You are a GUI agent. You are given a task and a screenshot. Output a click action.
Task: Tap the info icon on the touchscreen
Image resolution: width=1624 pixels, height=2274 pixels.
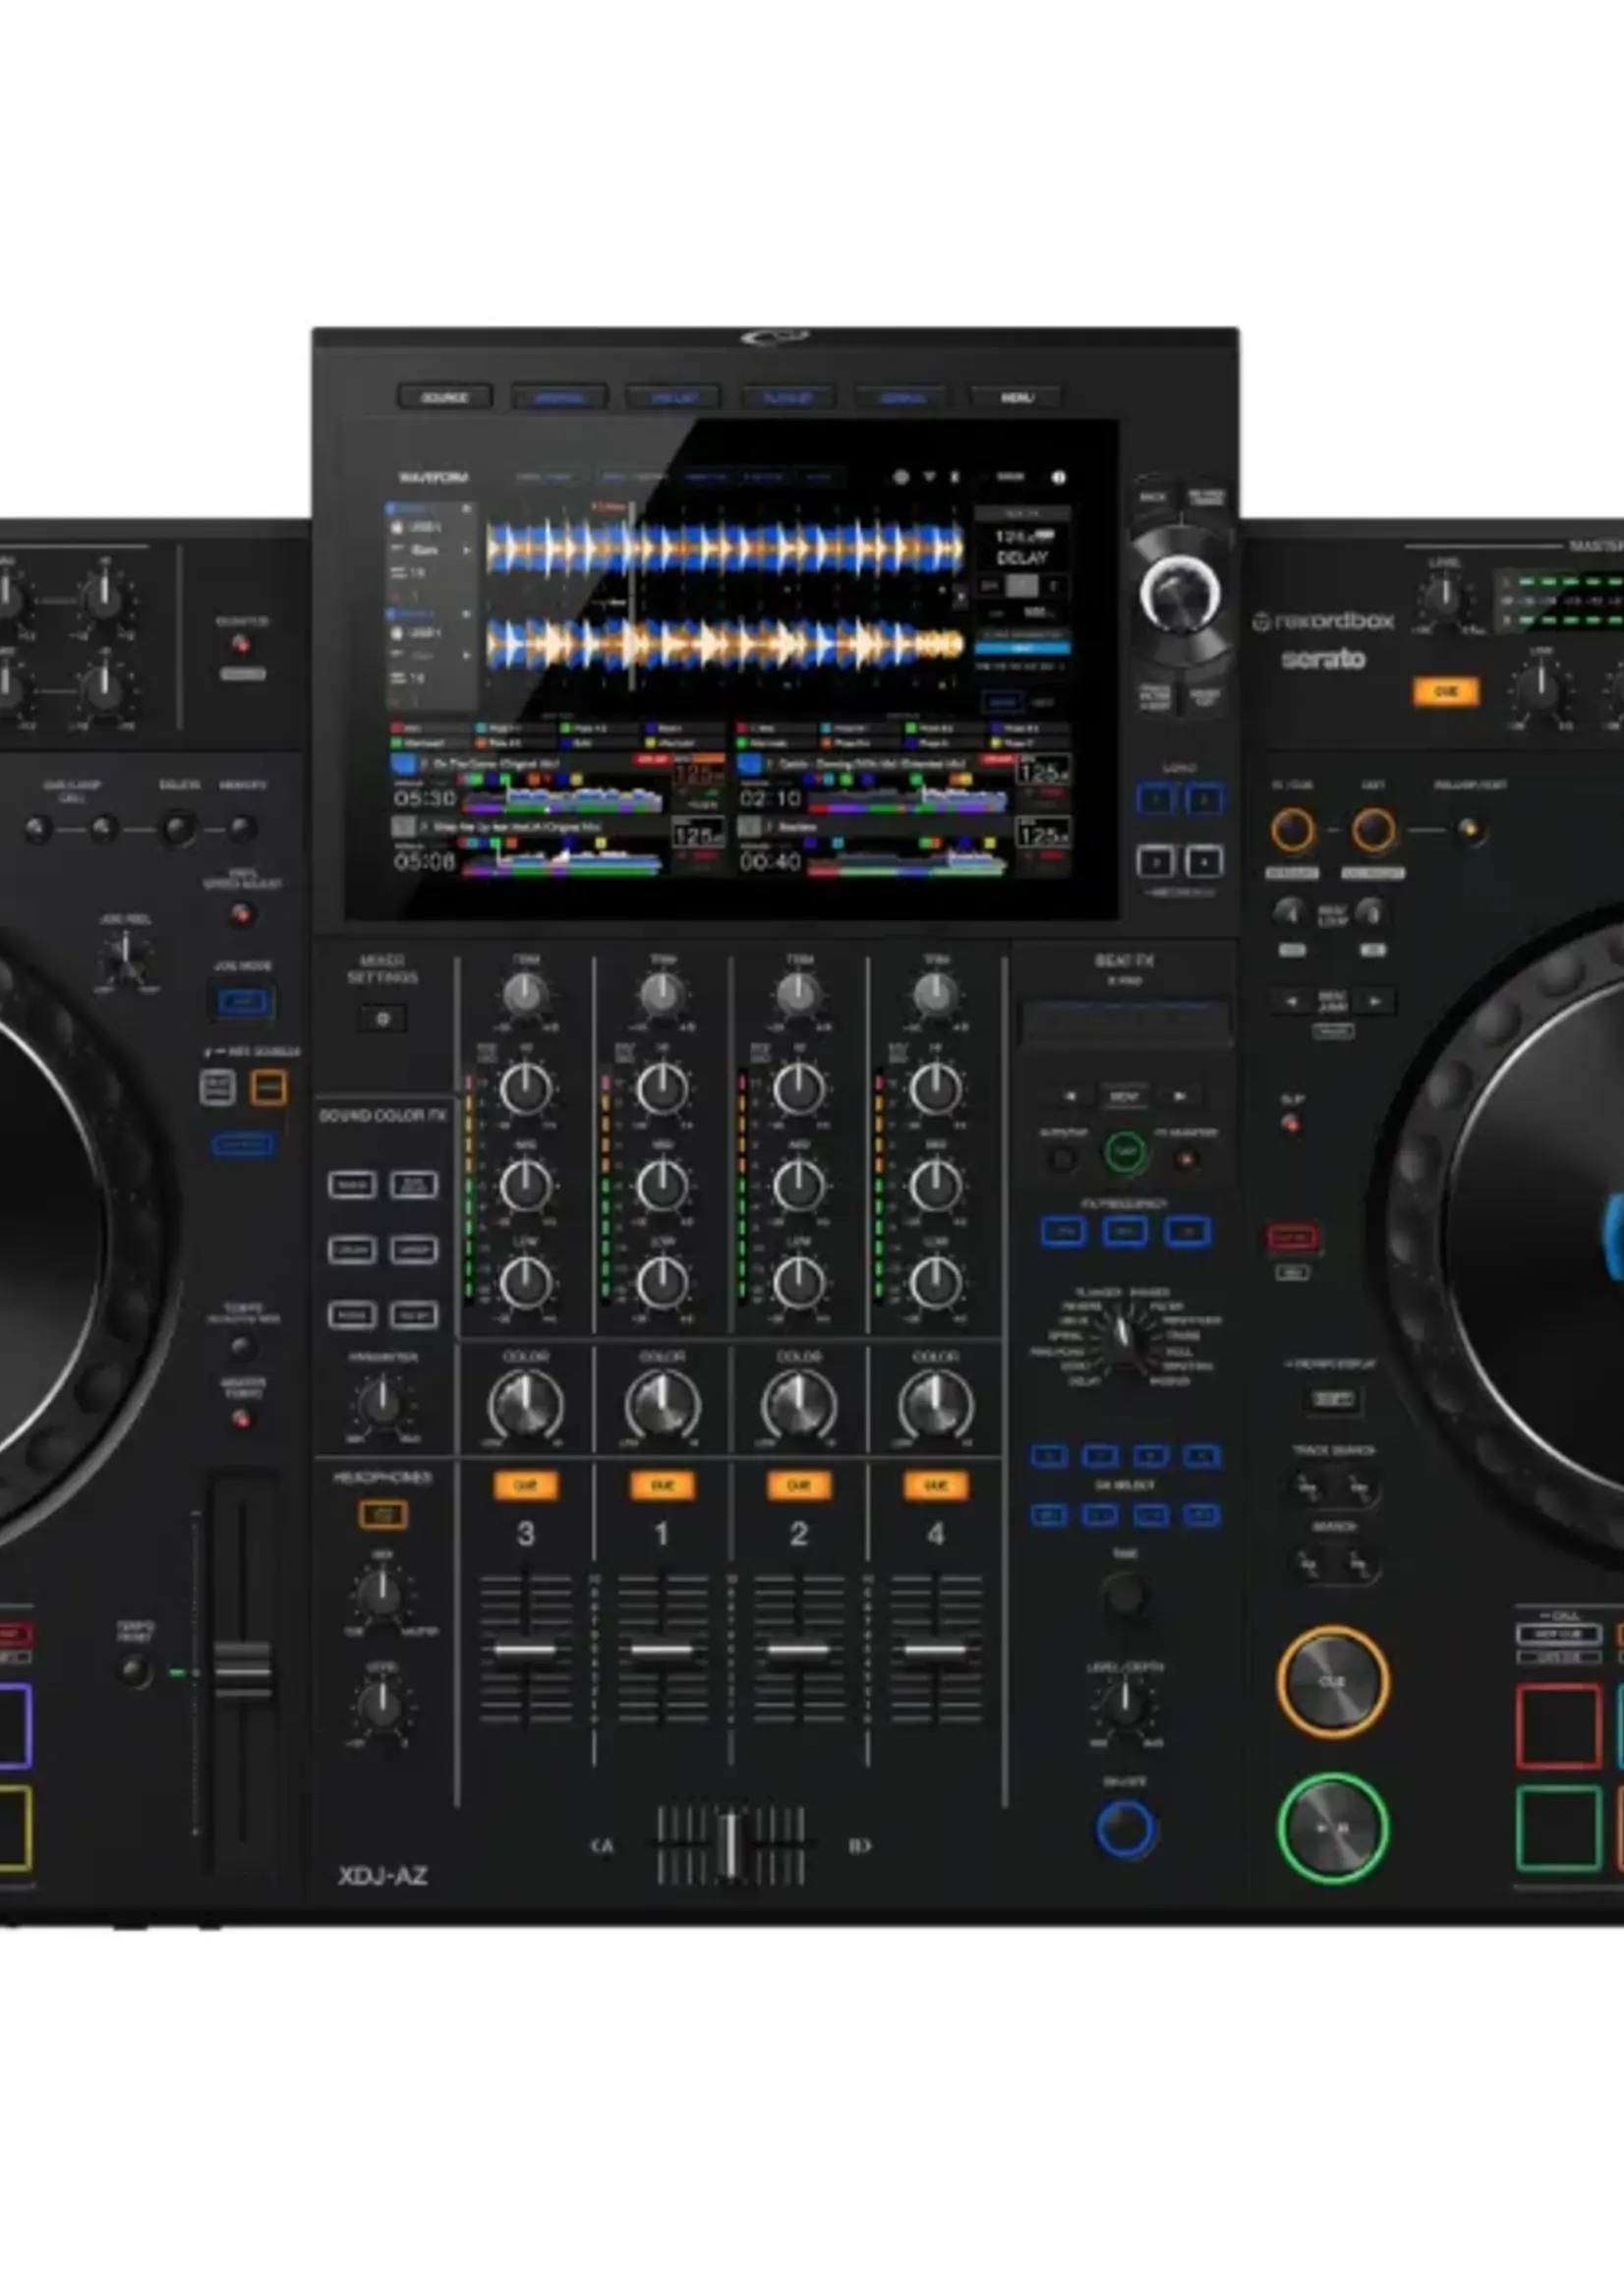[1058, 478]
